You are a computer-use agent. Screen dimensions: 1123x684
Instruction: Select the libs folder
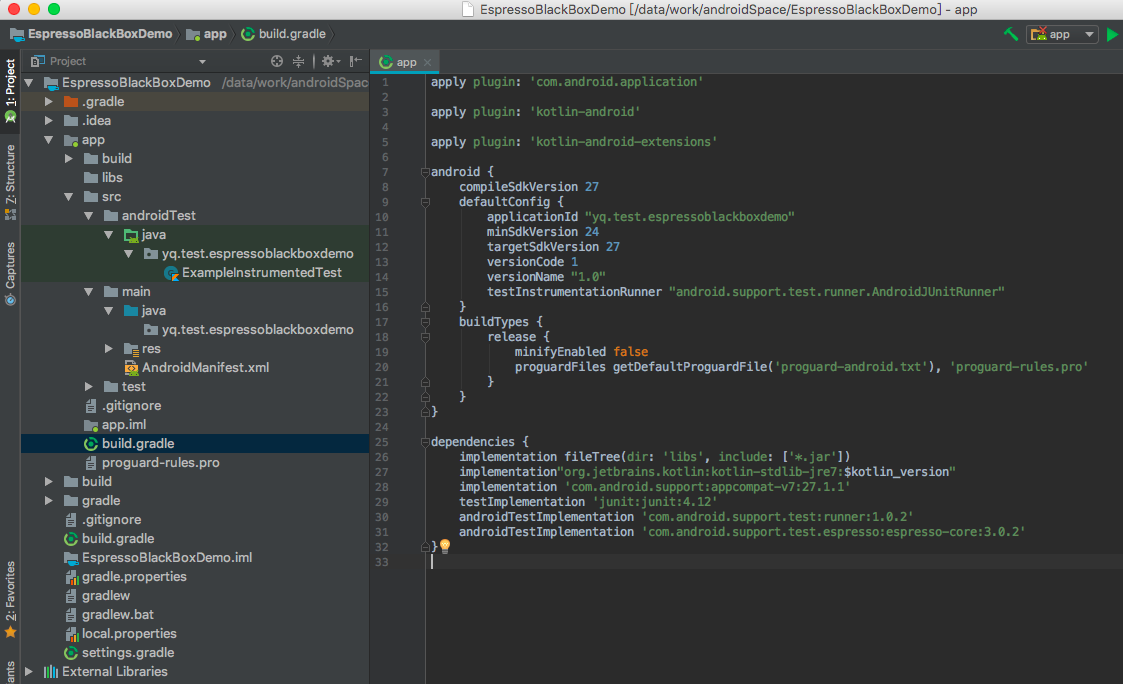point(112,178)
